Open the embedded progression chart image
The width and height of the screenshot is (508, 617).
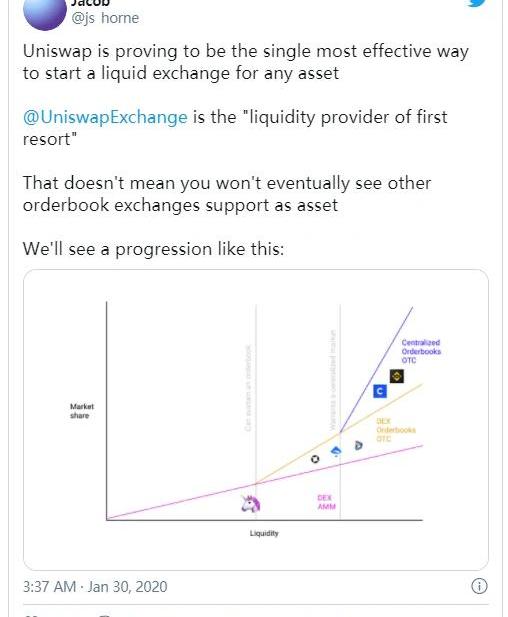click(x=256, y=420)
